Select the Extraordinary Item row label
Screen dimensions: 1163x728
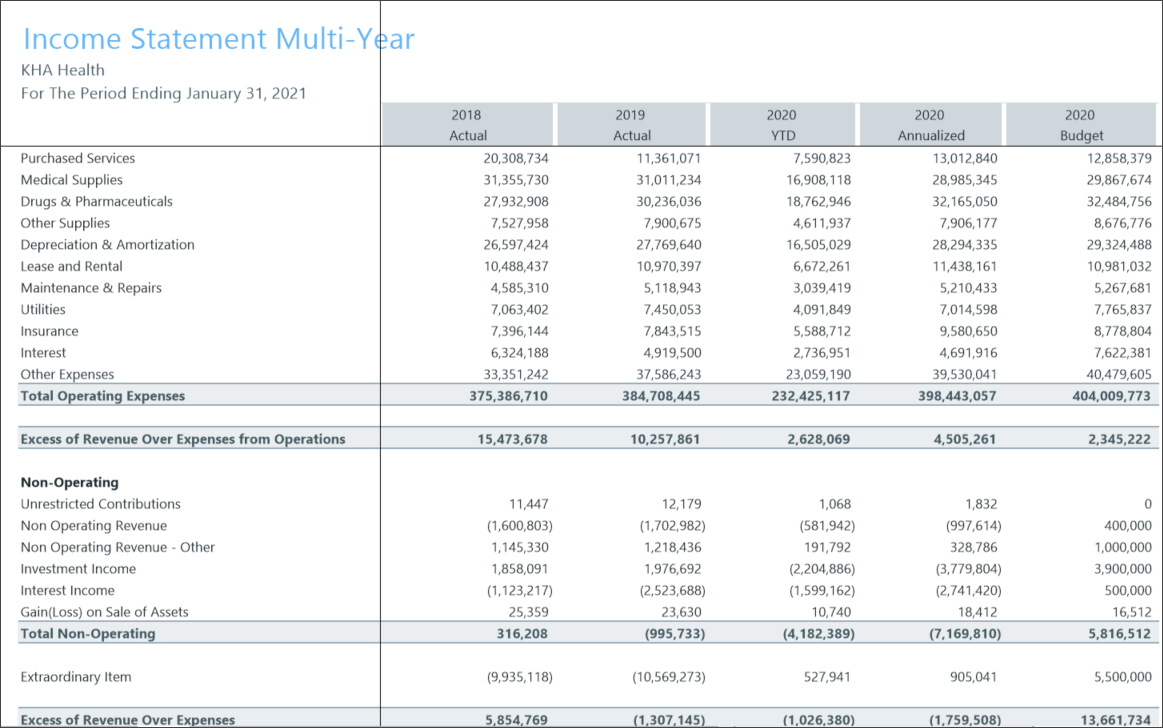point(76,677)
